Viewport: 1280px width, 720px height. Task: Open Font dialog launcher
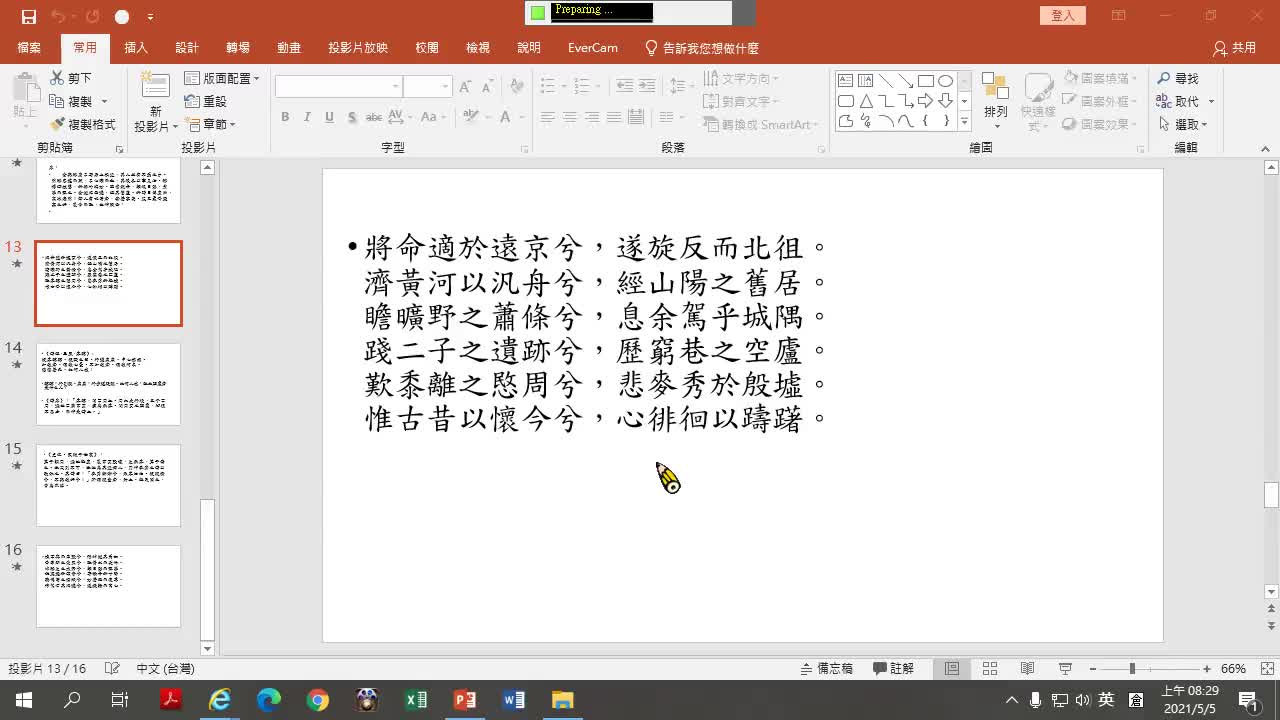pos(524,149)
